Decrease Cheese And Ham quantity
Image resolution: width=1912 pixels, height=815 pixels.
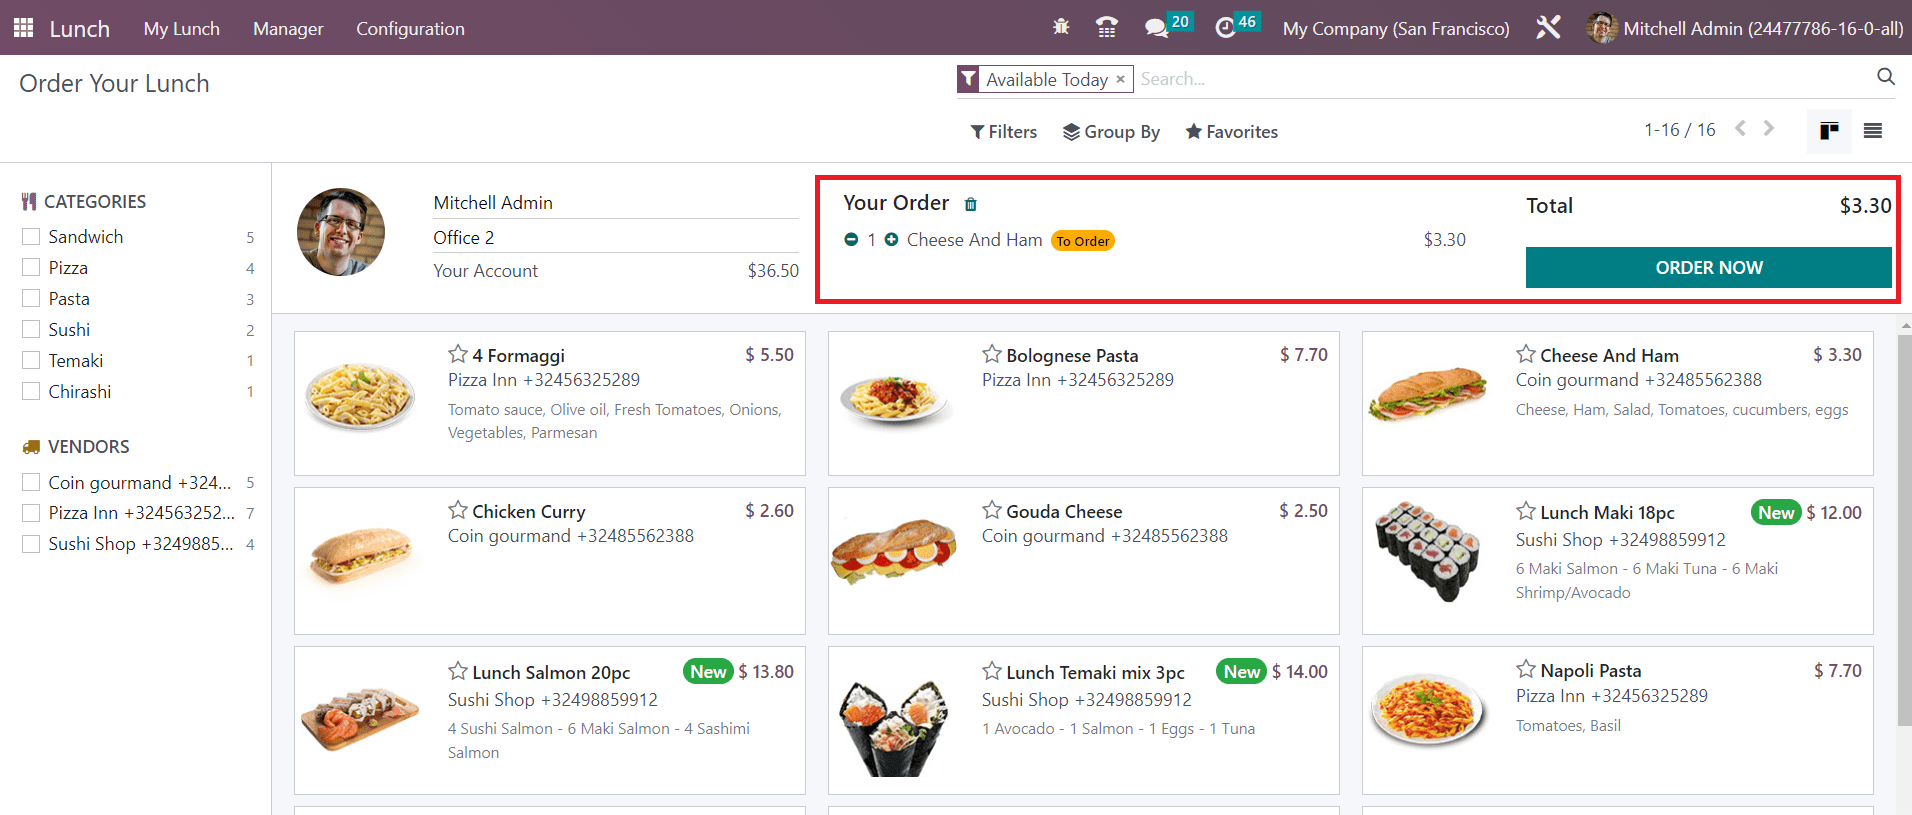(851, 240)
